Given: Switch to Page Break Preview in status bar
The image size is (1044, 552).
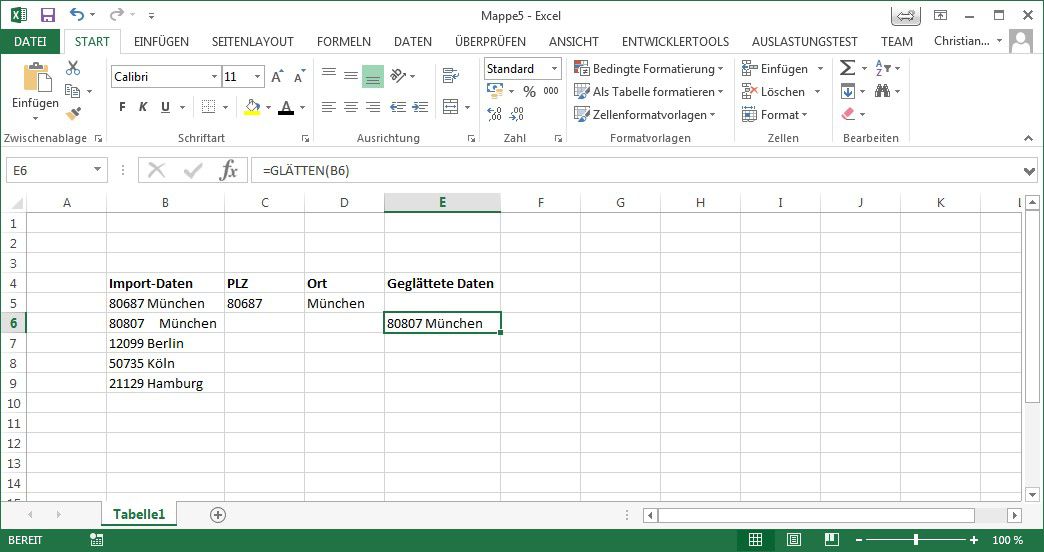Looking at the screenshot, I should [x=831, y=539].
